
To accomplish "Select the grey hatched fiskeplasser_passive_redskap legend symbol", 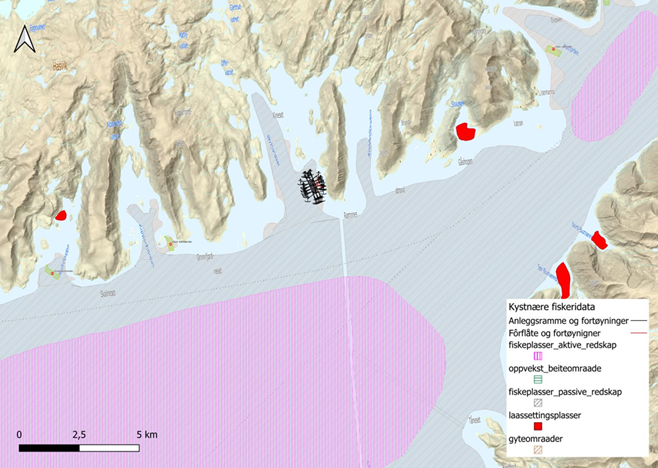I will [x=537, y=402].
